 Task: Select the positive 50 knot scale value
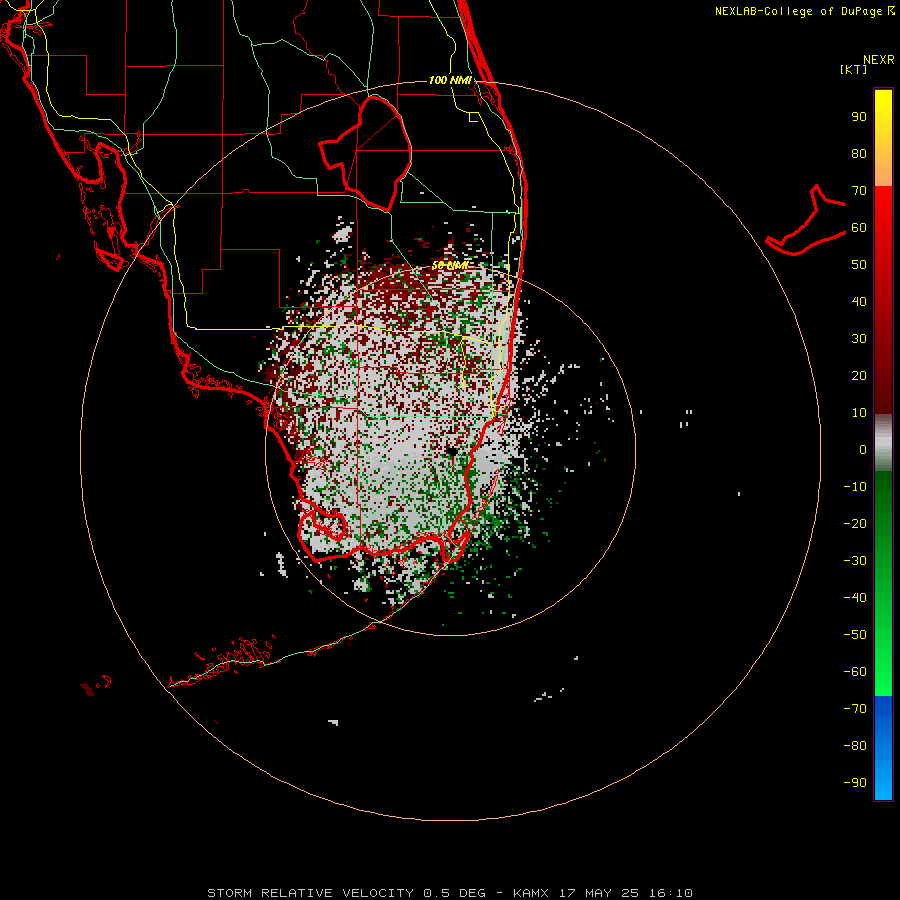[859, 265]
